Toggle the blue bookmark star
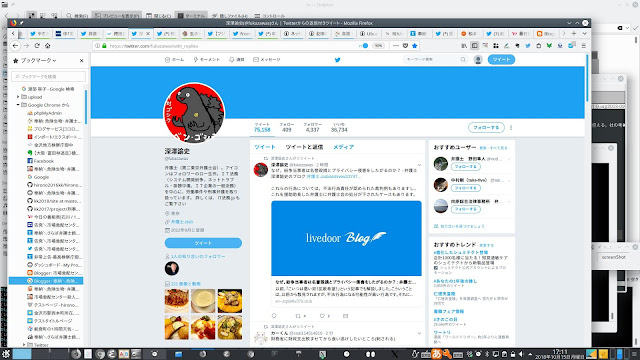The image size is (640, 360). pos(415,46)
